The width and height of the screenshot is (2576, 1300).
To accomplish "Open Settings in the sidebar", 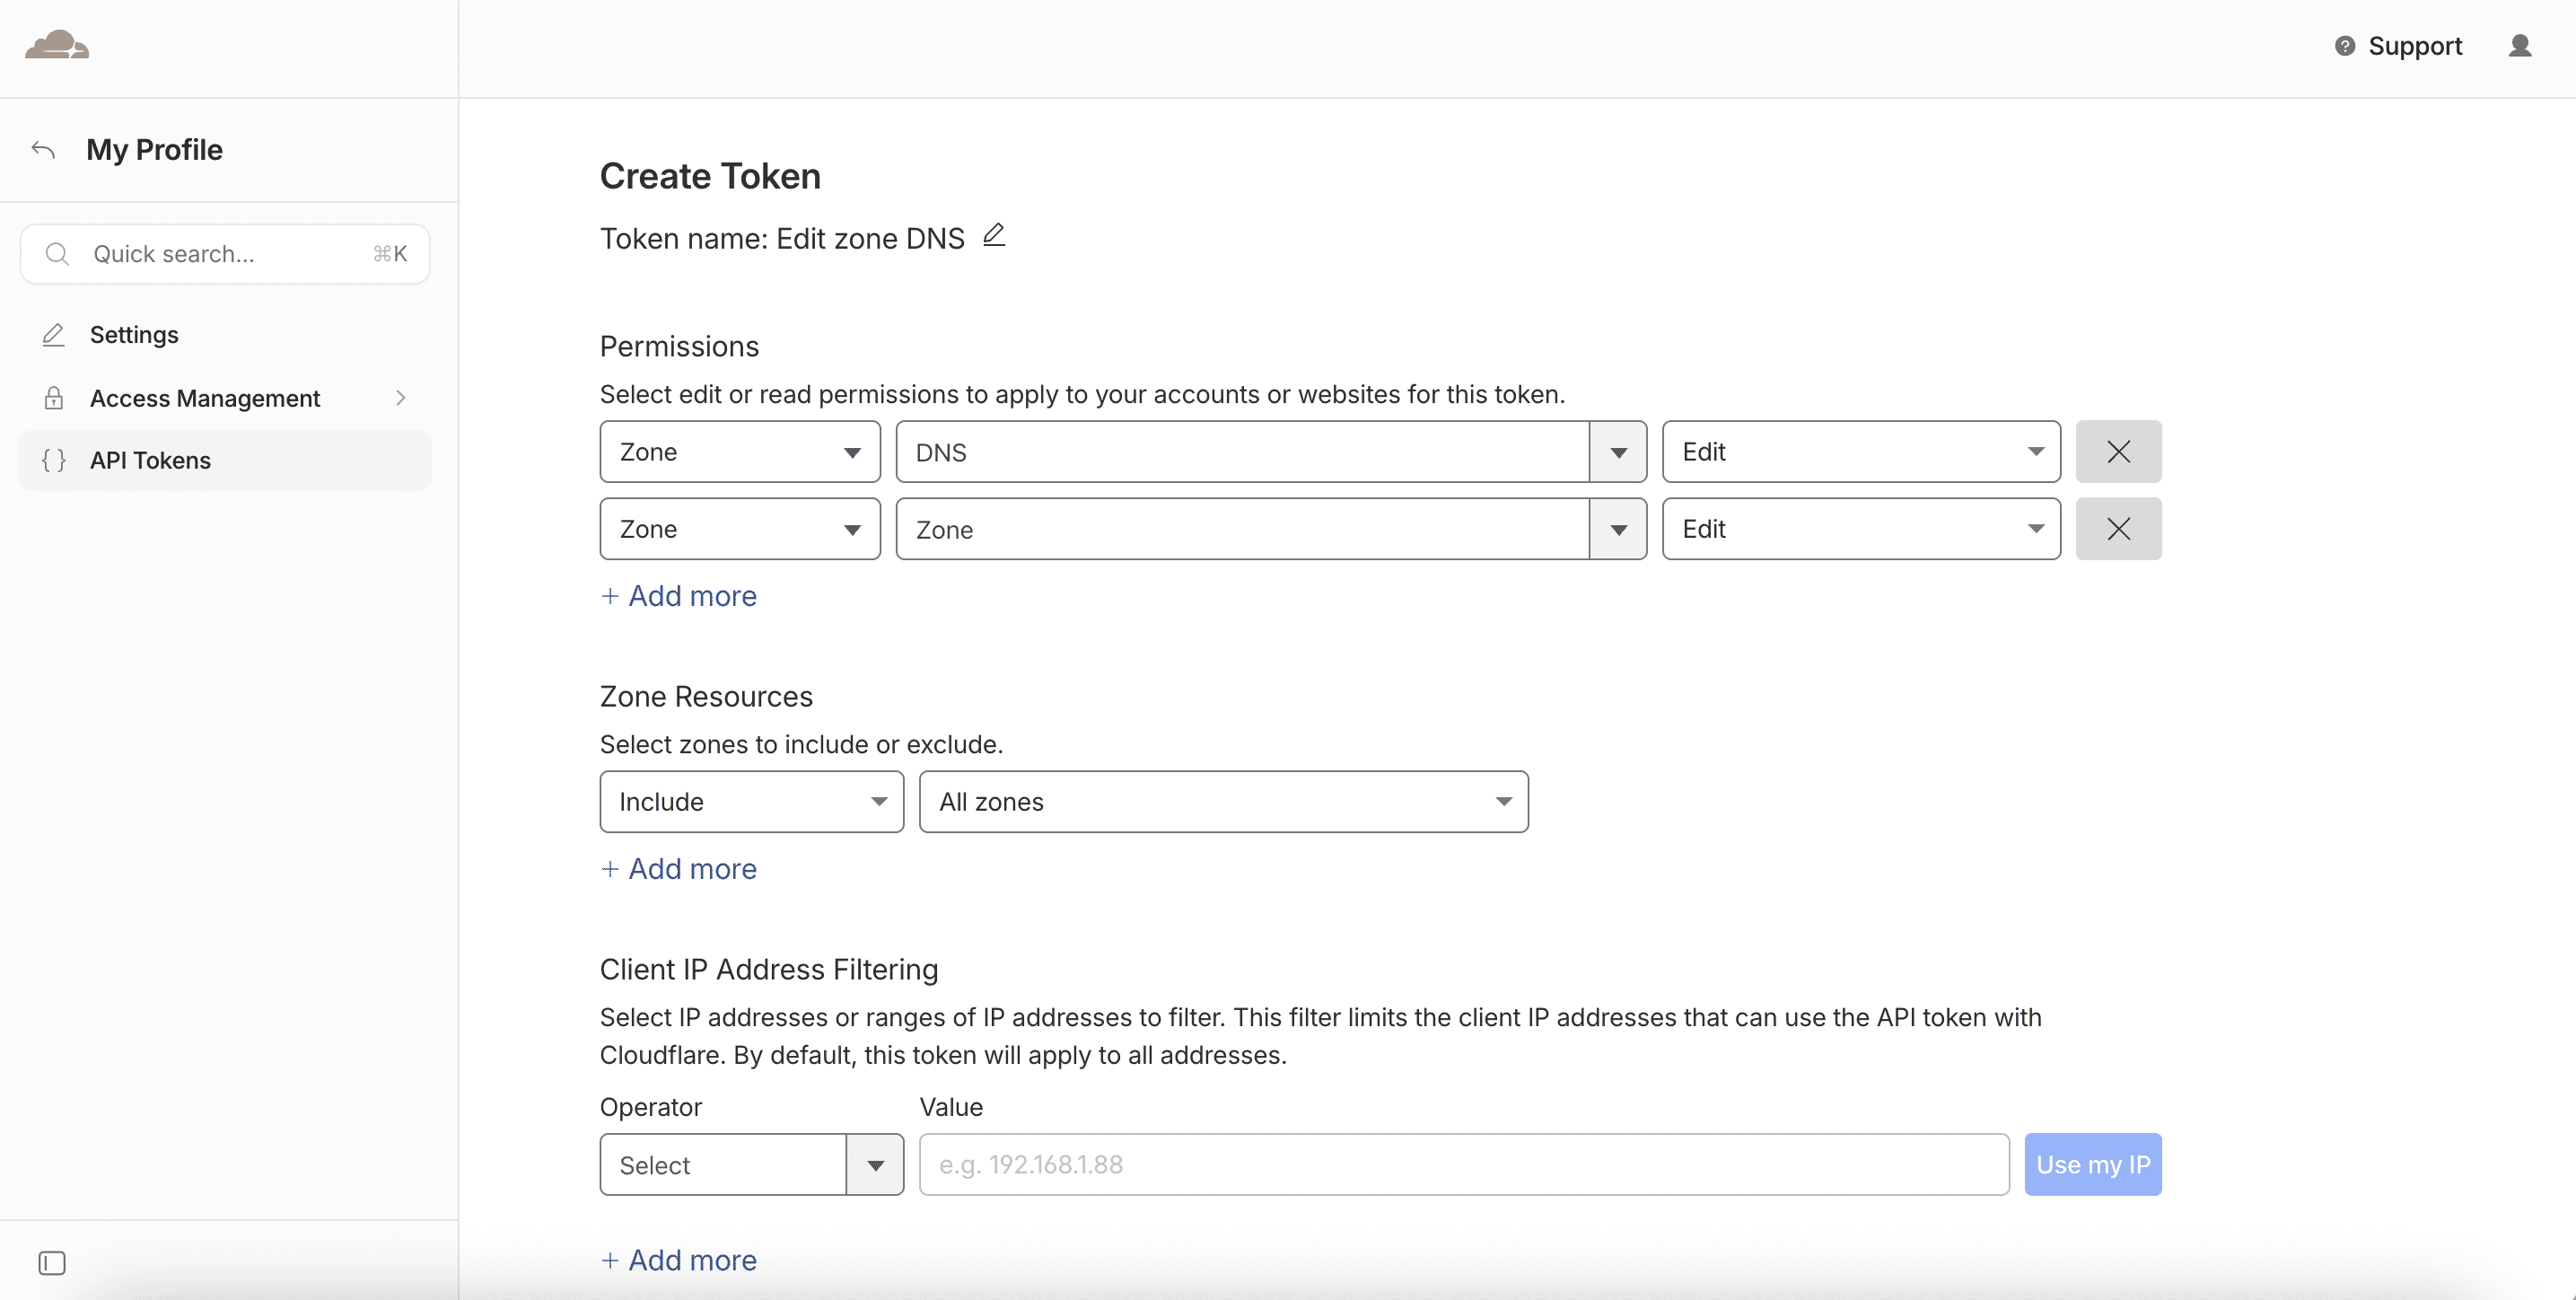I will (225, 335).
